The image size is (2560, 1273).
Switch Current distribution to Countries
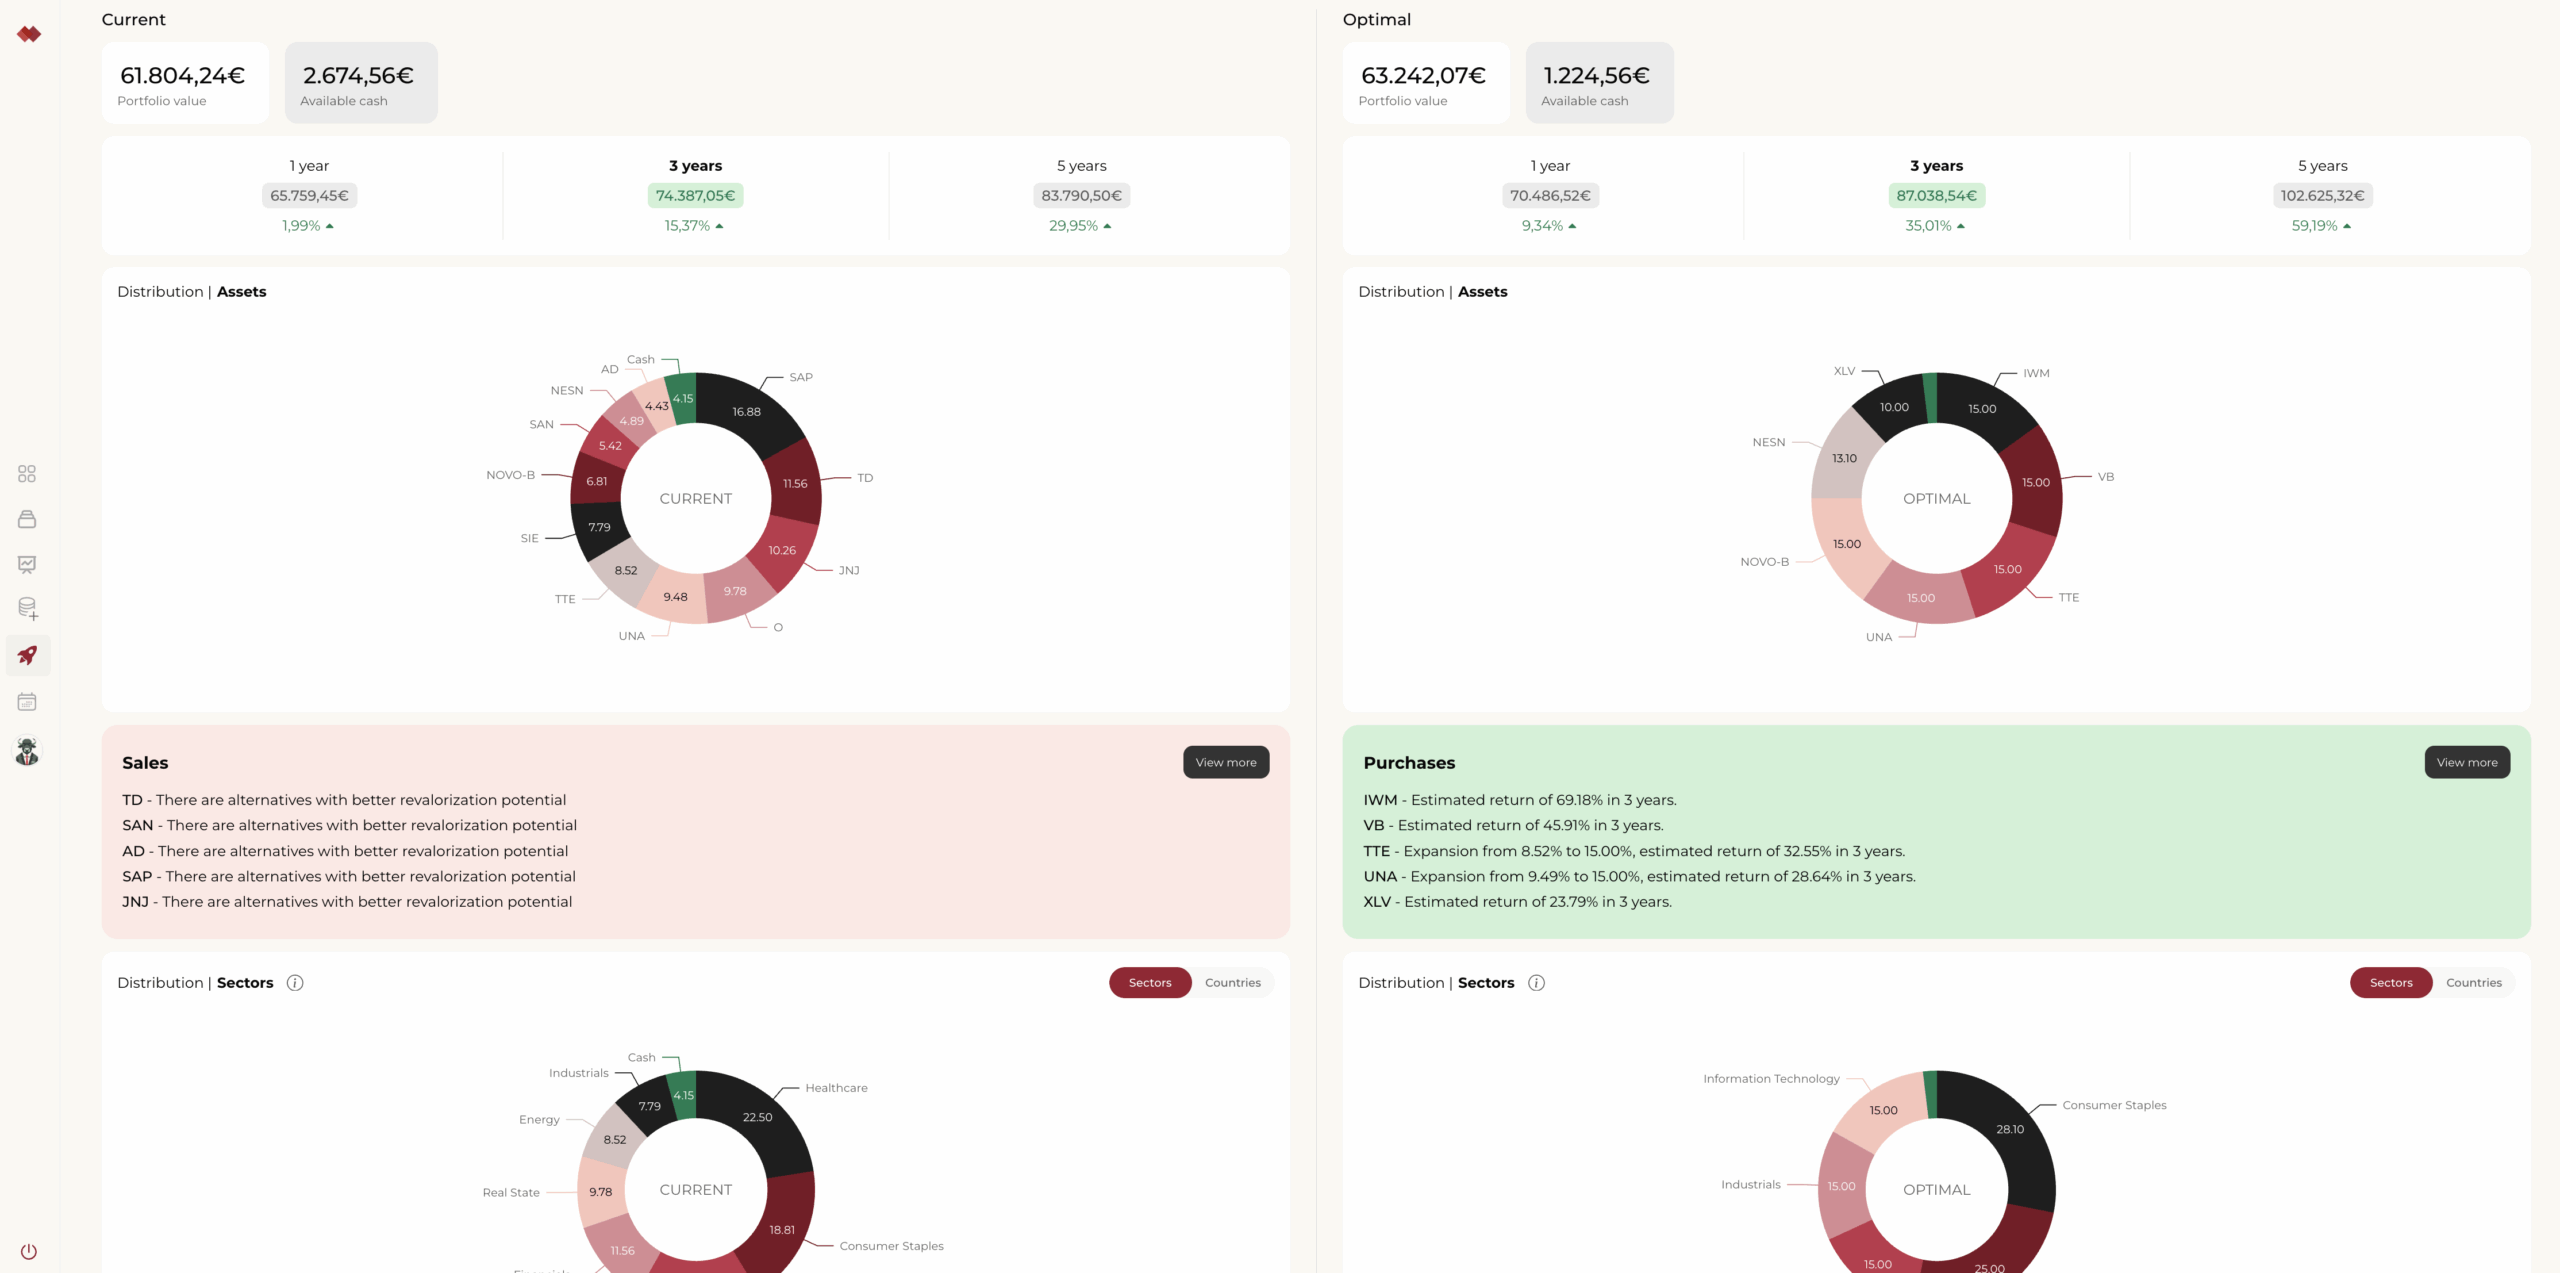[x=1232, y=983]
